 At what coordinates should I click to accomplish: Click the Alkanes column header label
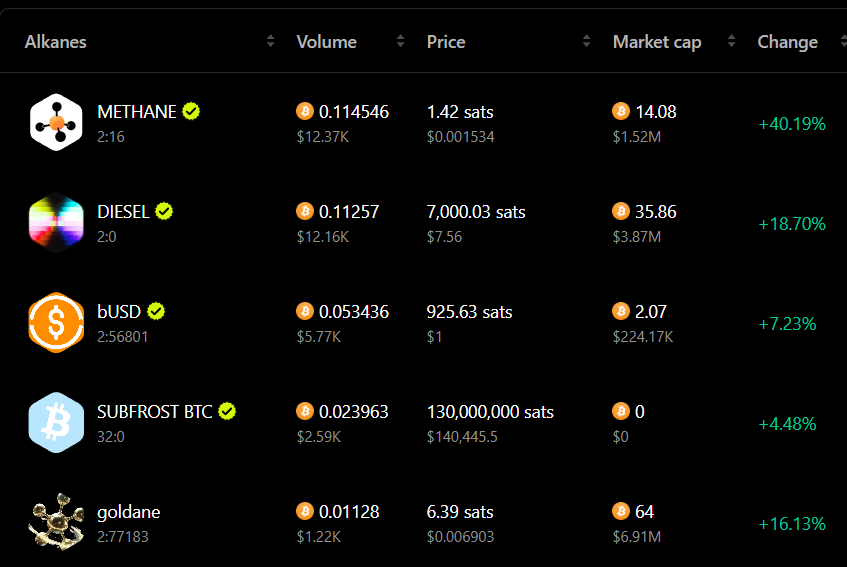pyautogui.click(x=56, y=42)
